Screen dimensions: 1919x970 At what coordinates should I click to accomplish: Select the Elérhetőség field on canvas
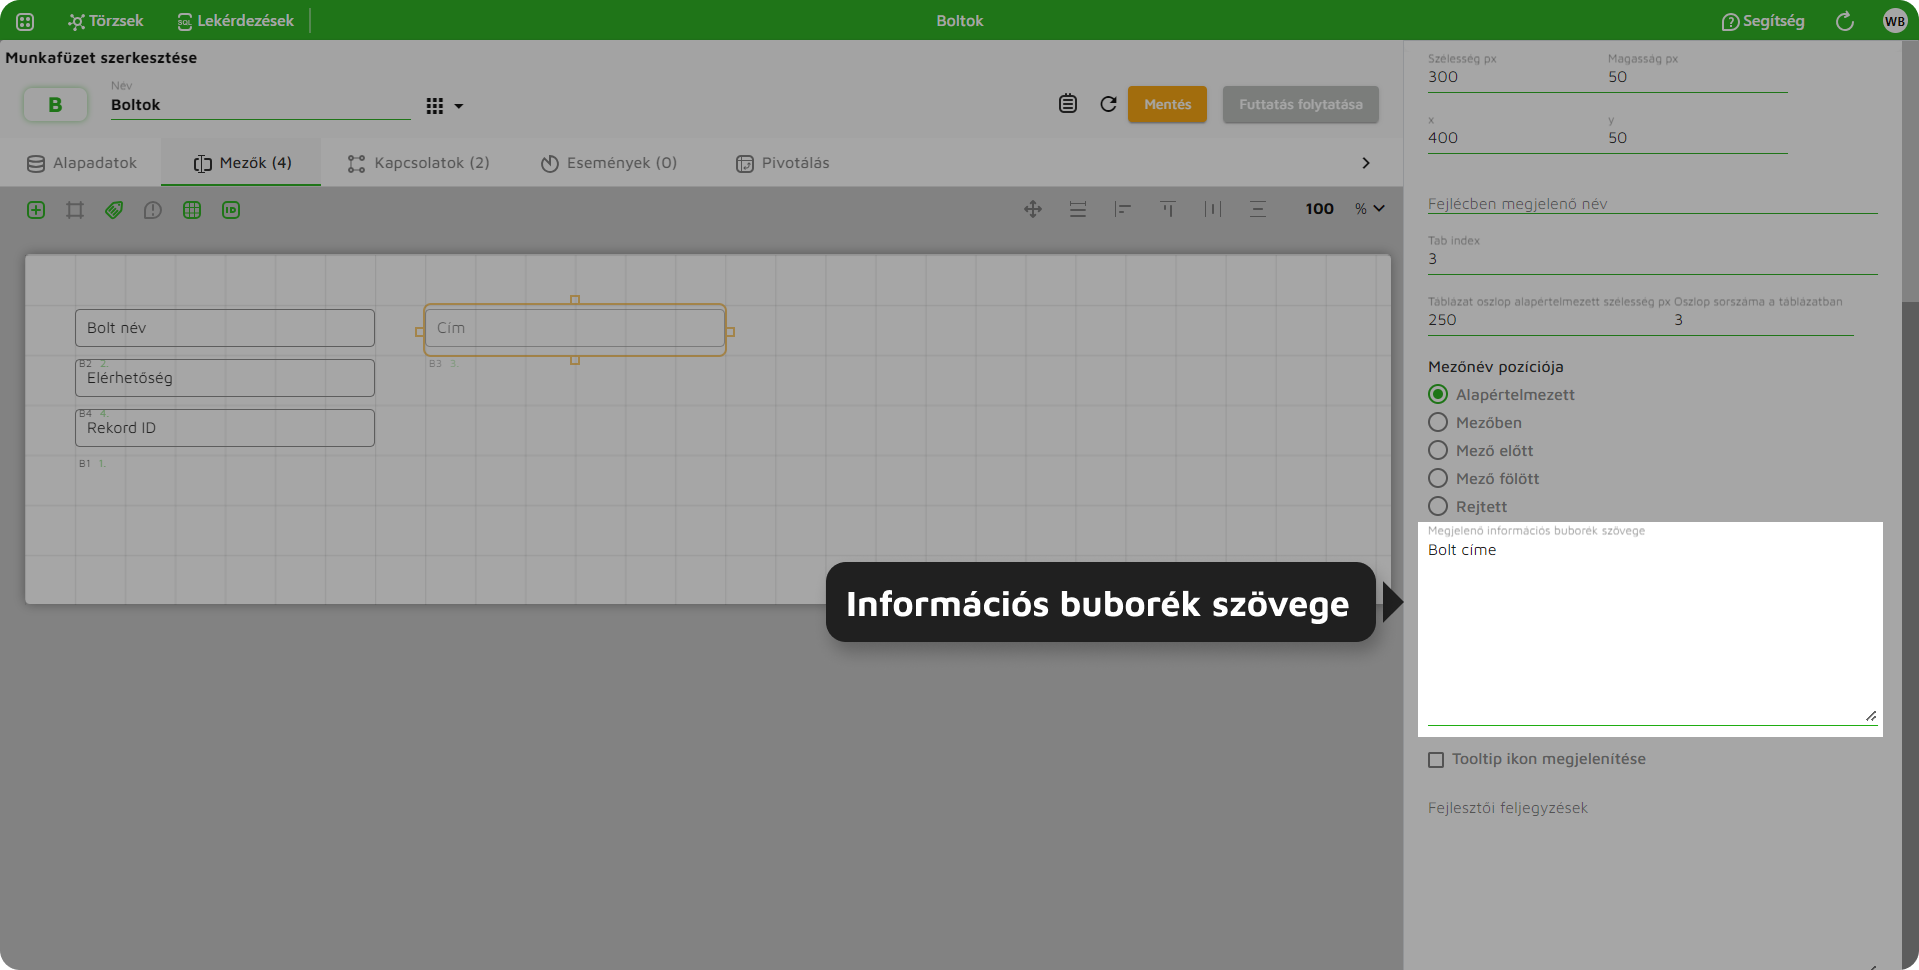point(225,378)
